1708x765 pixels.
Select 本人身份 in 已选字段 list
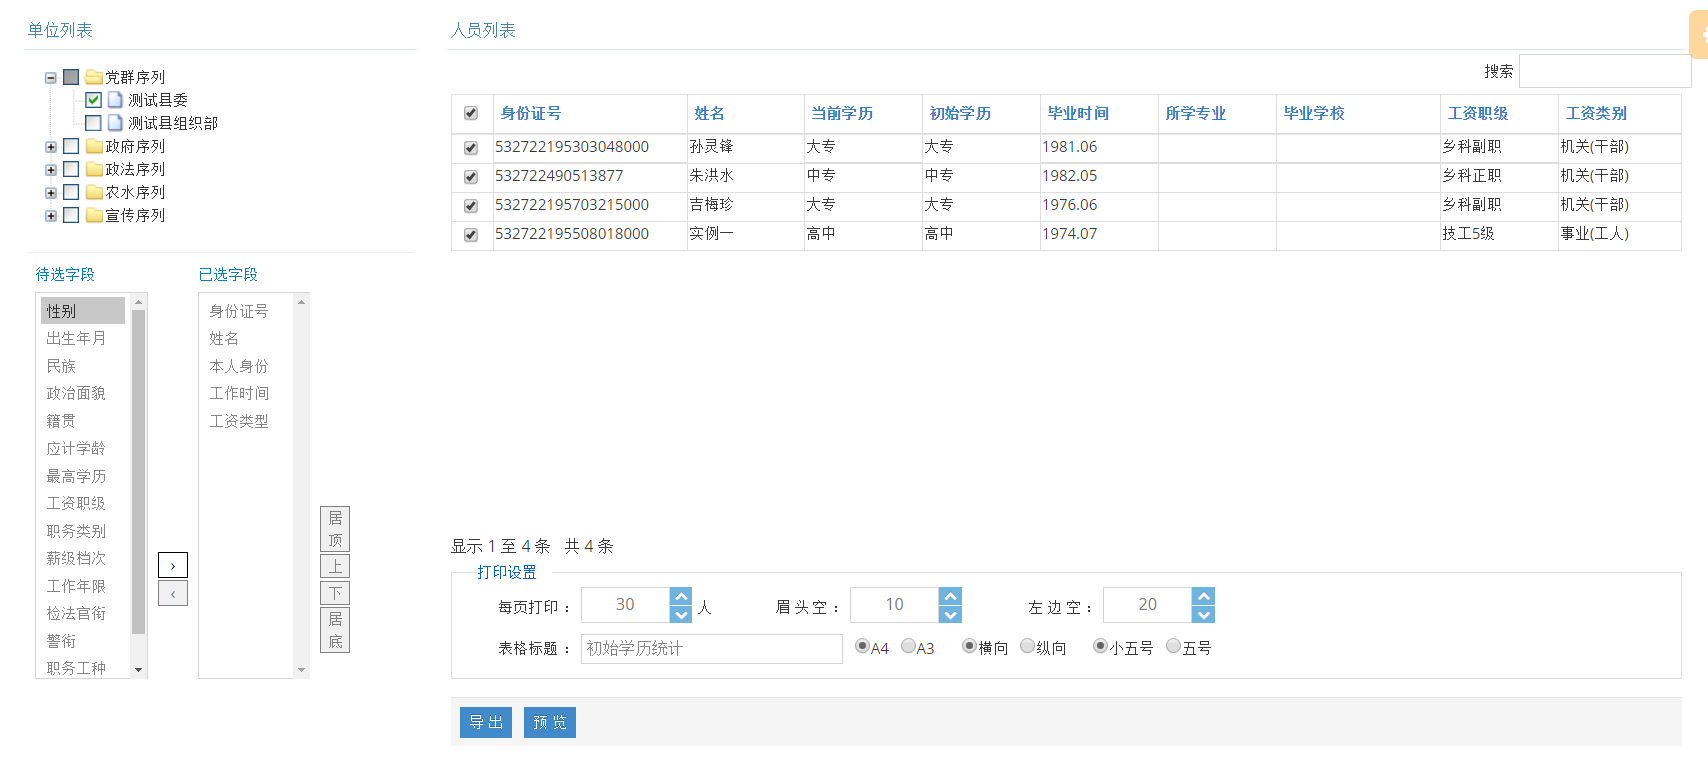(246, 366)
